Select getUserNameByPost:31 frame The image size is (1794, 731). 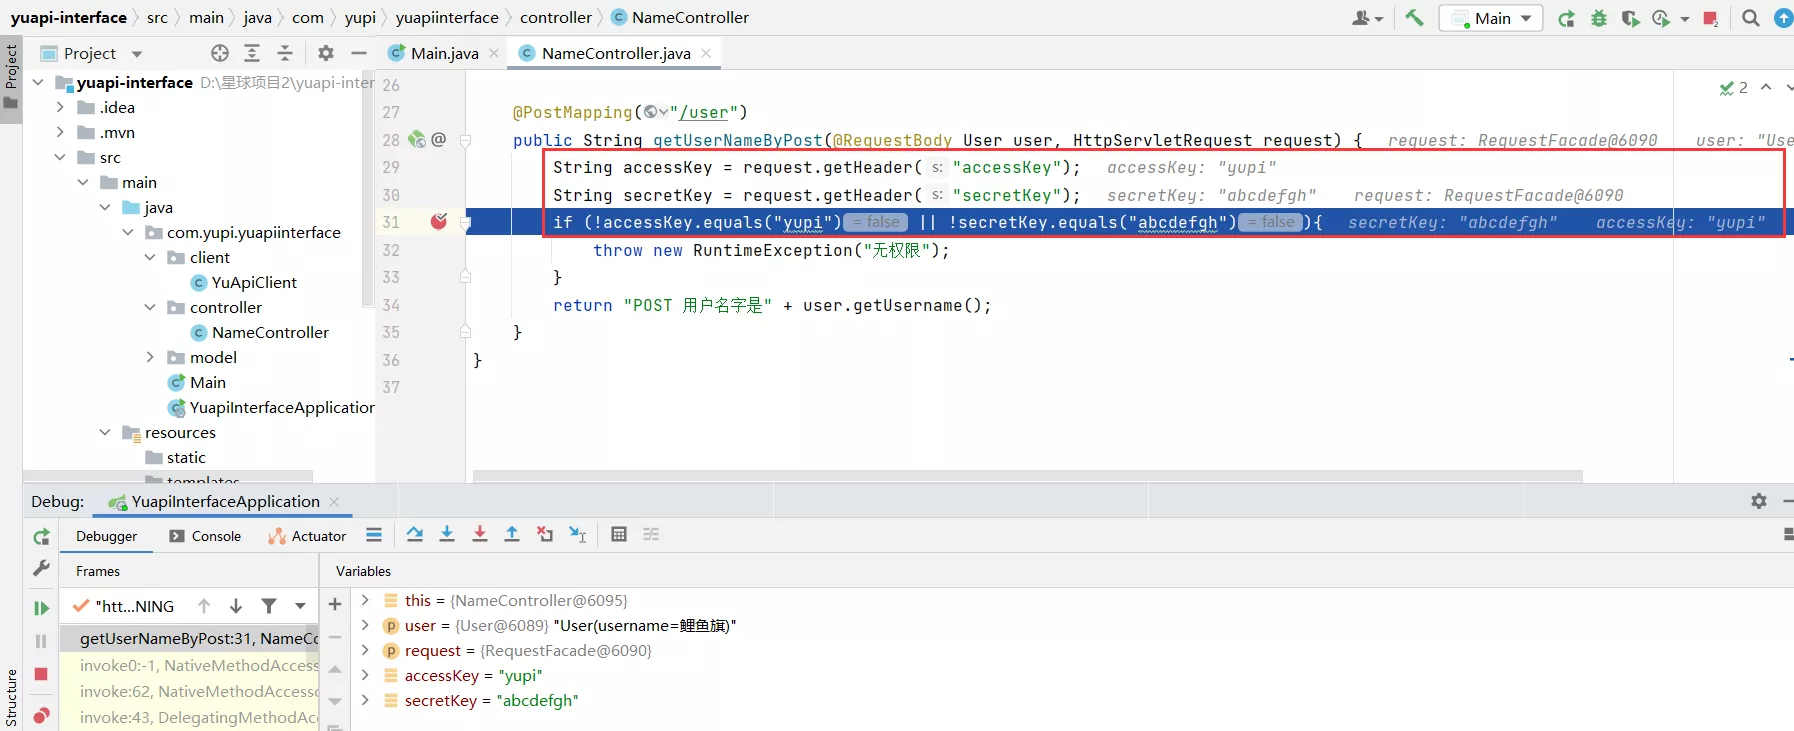tap(190, 638)
